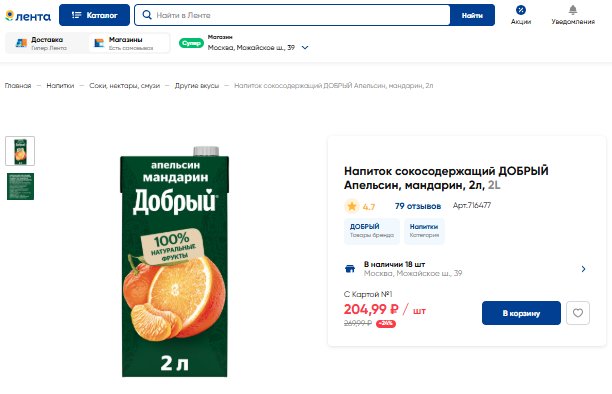Click the magnifier icon in search field
This screenshot has width=612, height=394.
click(x=147, y=15)
